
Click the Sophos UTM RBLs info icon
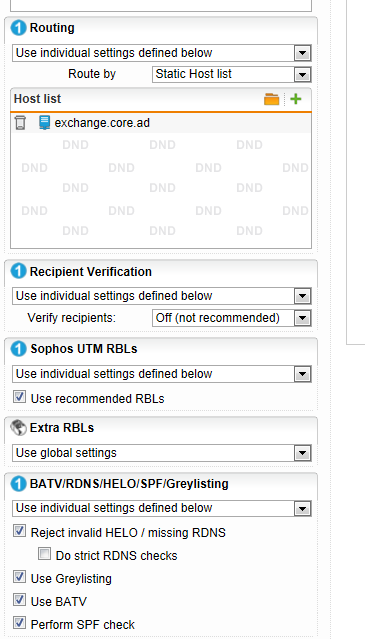tap(18, 349)
